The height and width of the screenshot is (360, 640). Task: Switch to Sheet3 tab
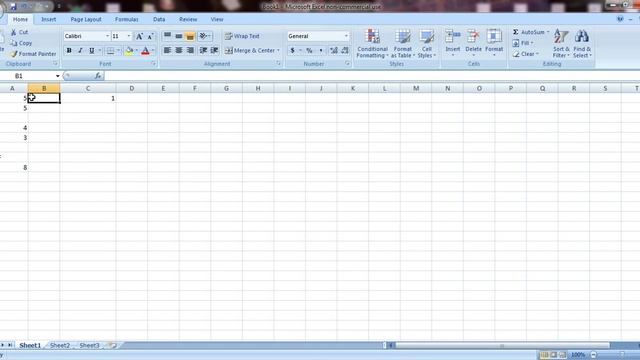[x=89, y=345]
